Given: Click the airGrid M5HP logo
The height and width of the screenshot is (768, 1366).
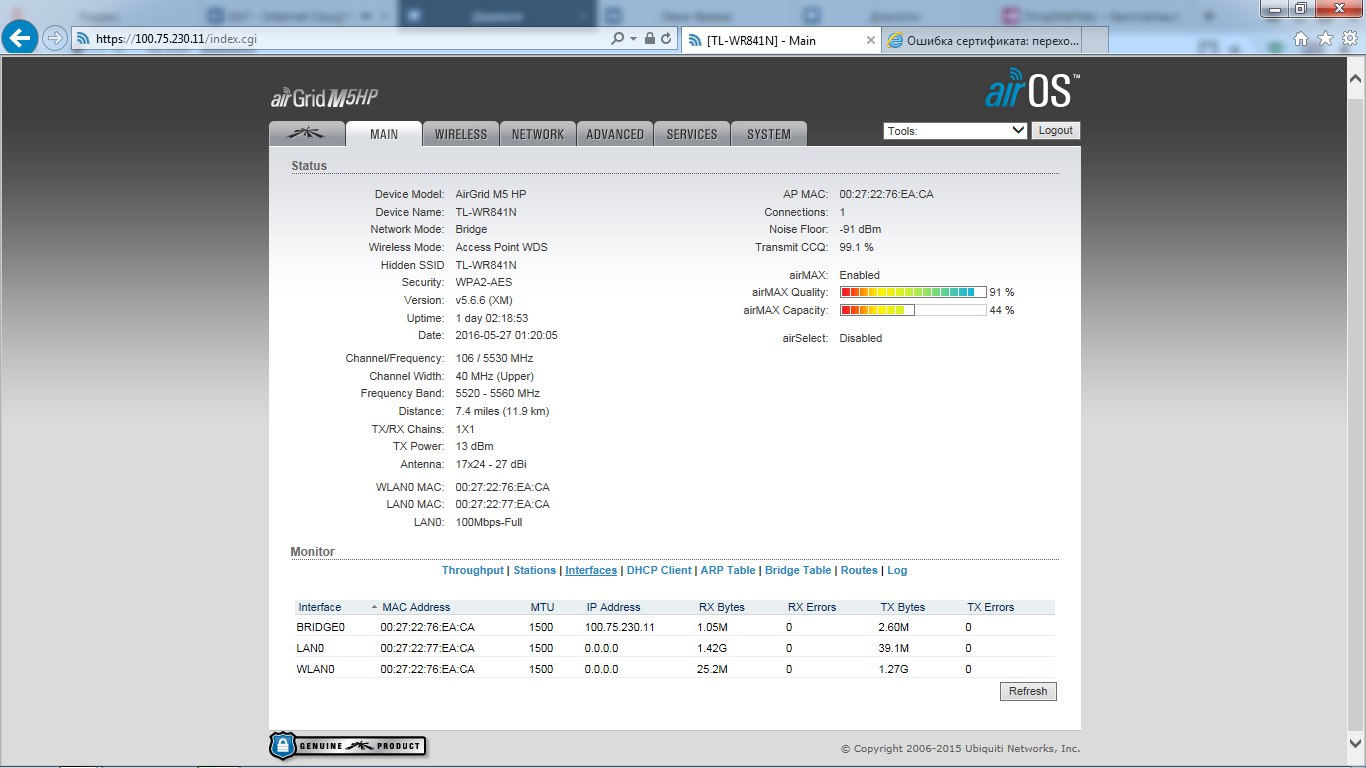Looking at the screenshot, I should (x=324, y=97).
